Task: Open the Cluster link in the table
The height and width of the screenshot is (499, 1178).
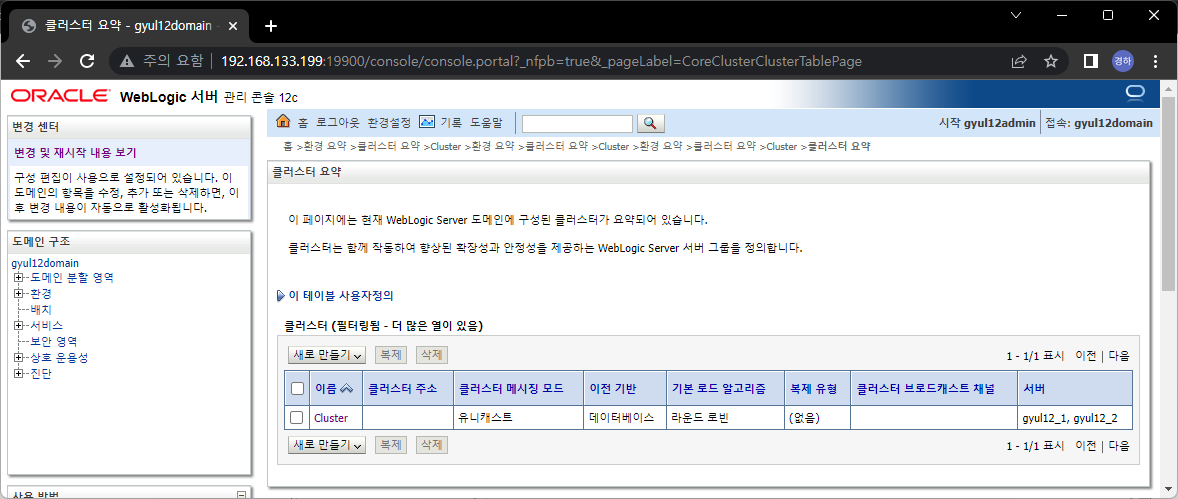Action: tap(331, 418)
